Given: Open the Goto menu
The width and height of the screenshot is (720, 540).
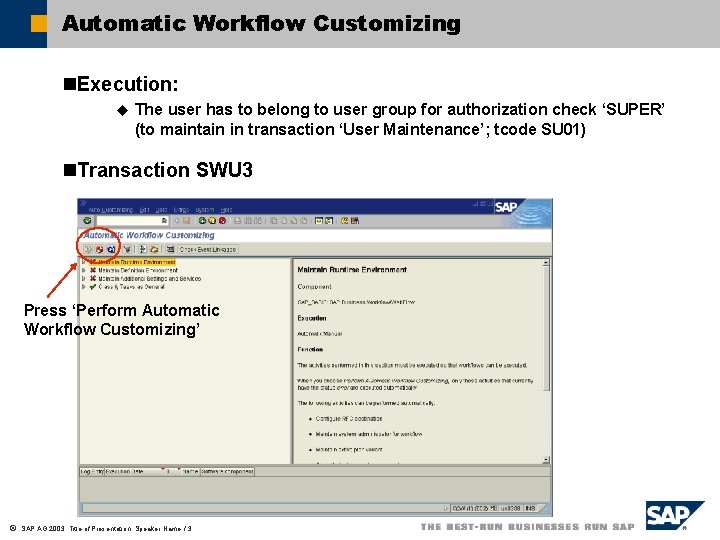Looking at the screenshot, I should [x=161, y=210].
